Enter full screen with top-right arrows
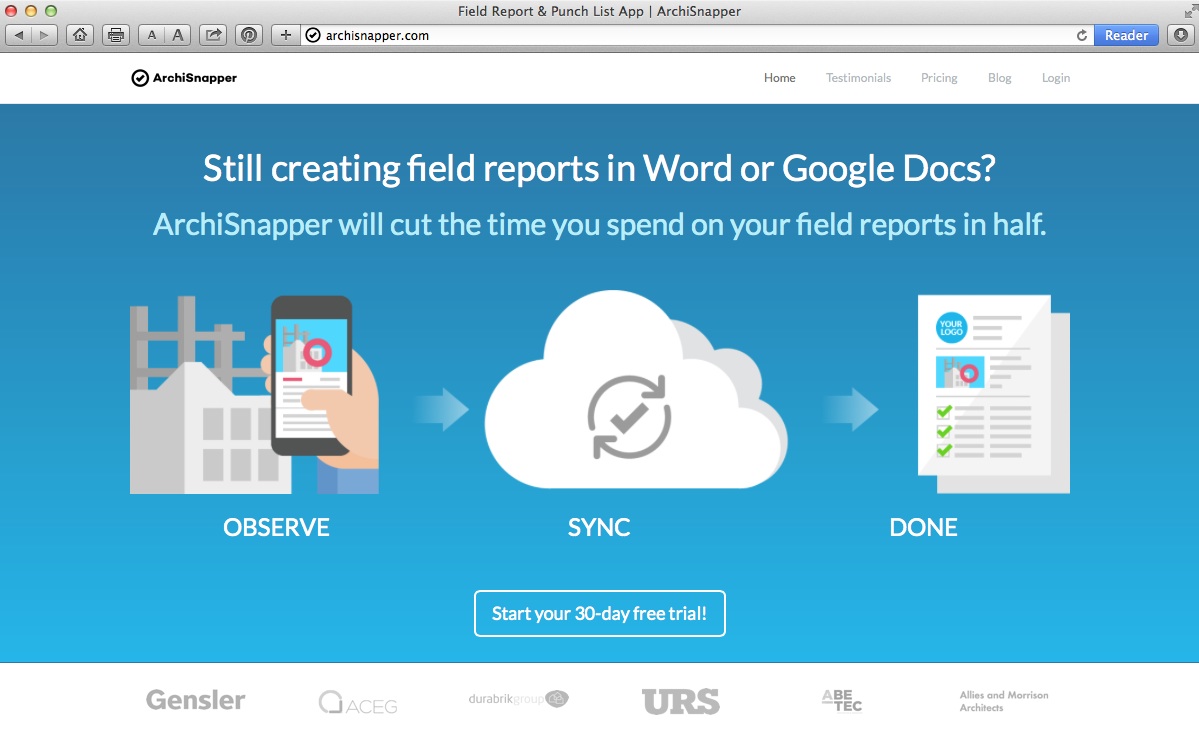Screen dimensions: 1199x749 tap(1189, 11)
